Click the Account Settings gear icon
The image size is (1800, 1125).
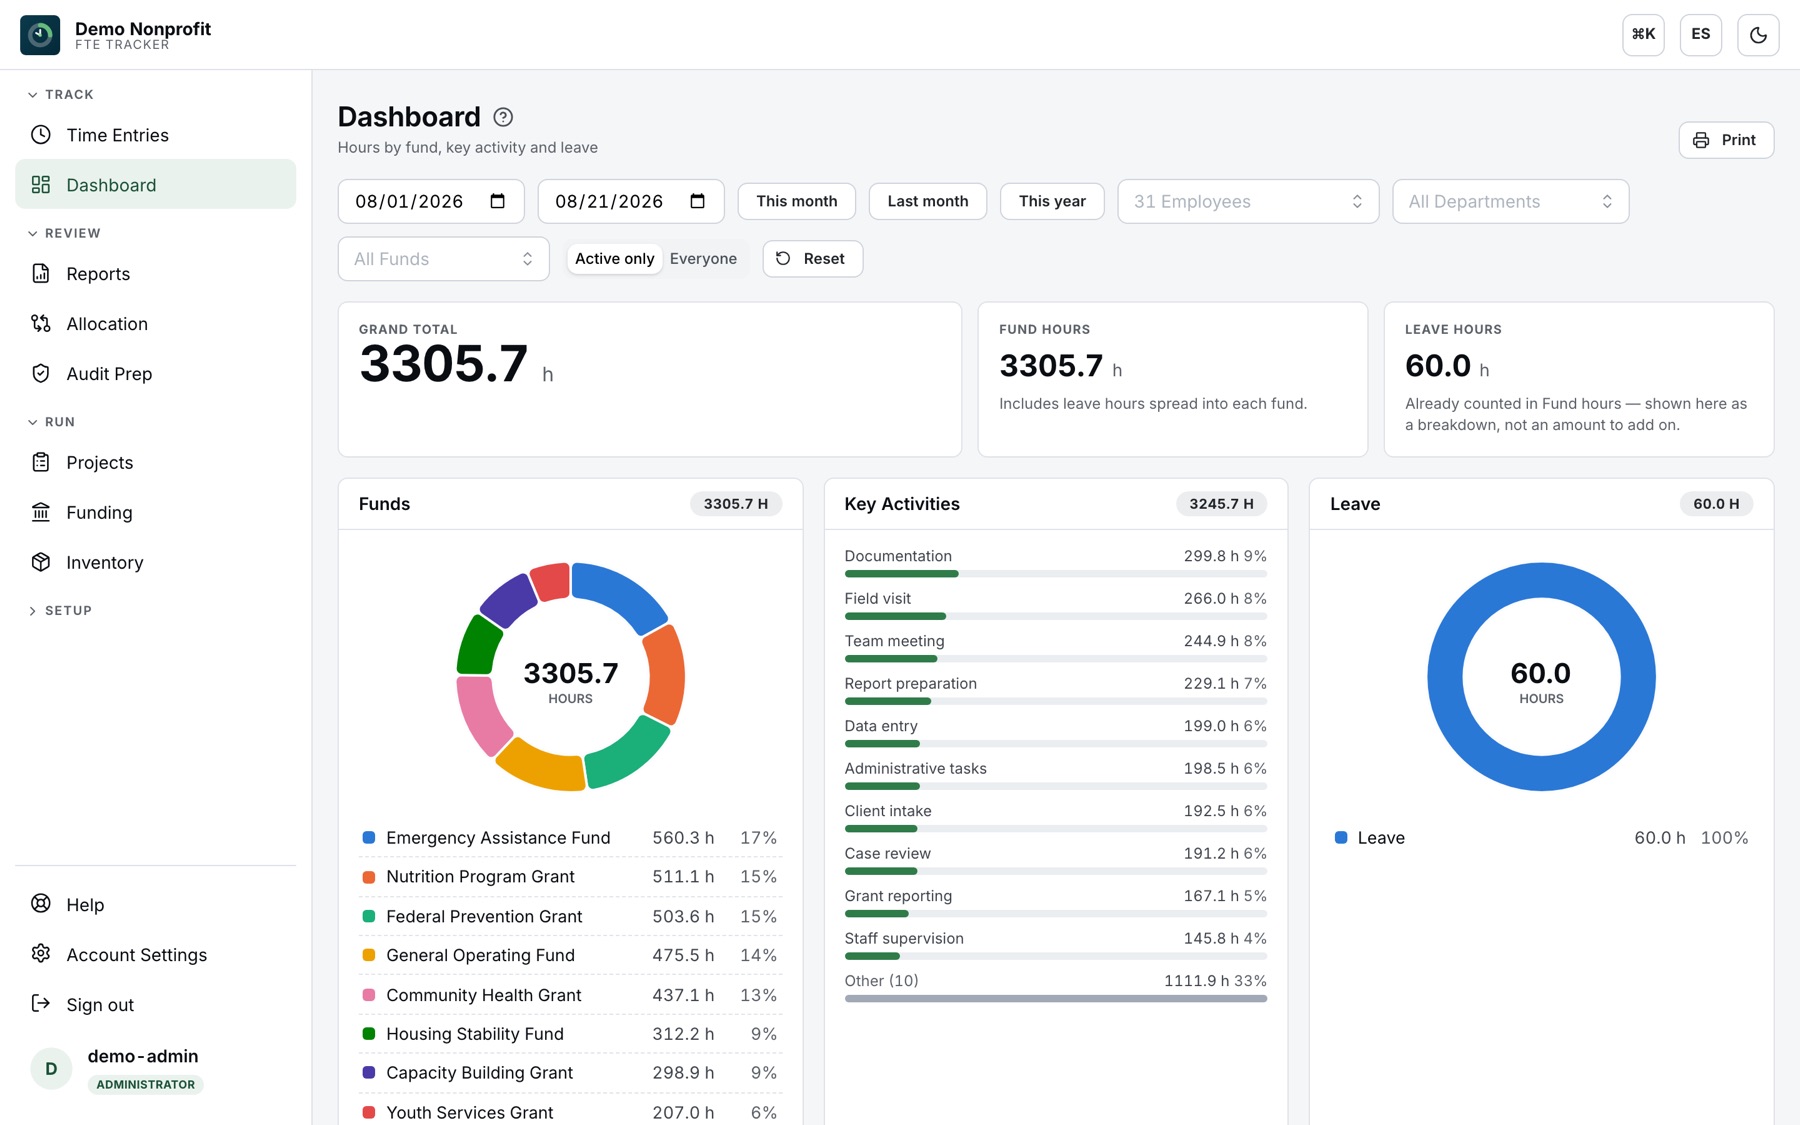[x=41, y=954]
